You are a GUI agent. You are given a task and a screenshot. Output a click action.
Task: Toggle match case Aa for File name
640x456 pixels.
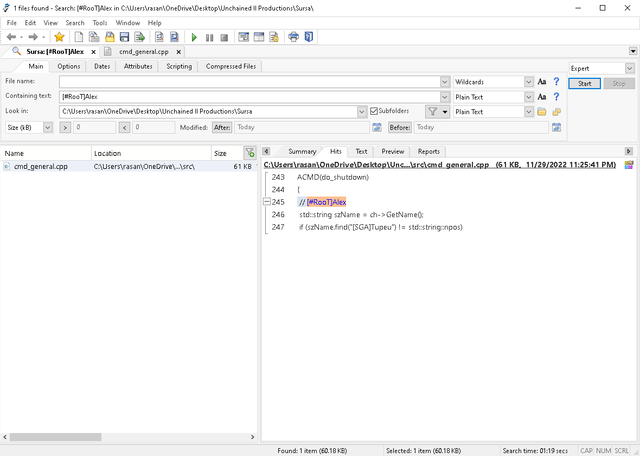tap(542, 82)
